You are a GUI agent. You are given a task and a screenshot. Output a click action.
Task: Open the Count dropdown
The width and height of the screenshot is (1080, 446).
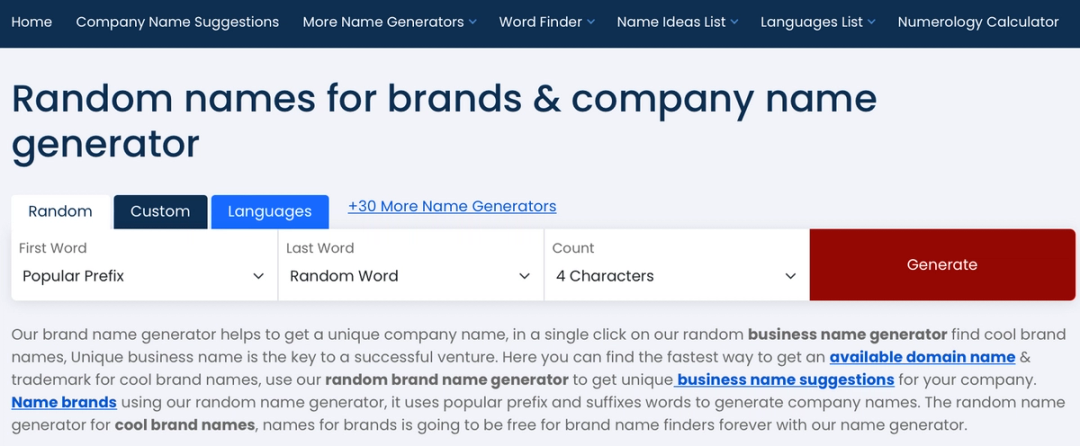677,265
